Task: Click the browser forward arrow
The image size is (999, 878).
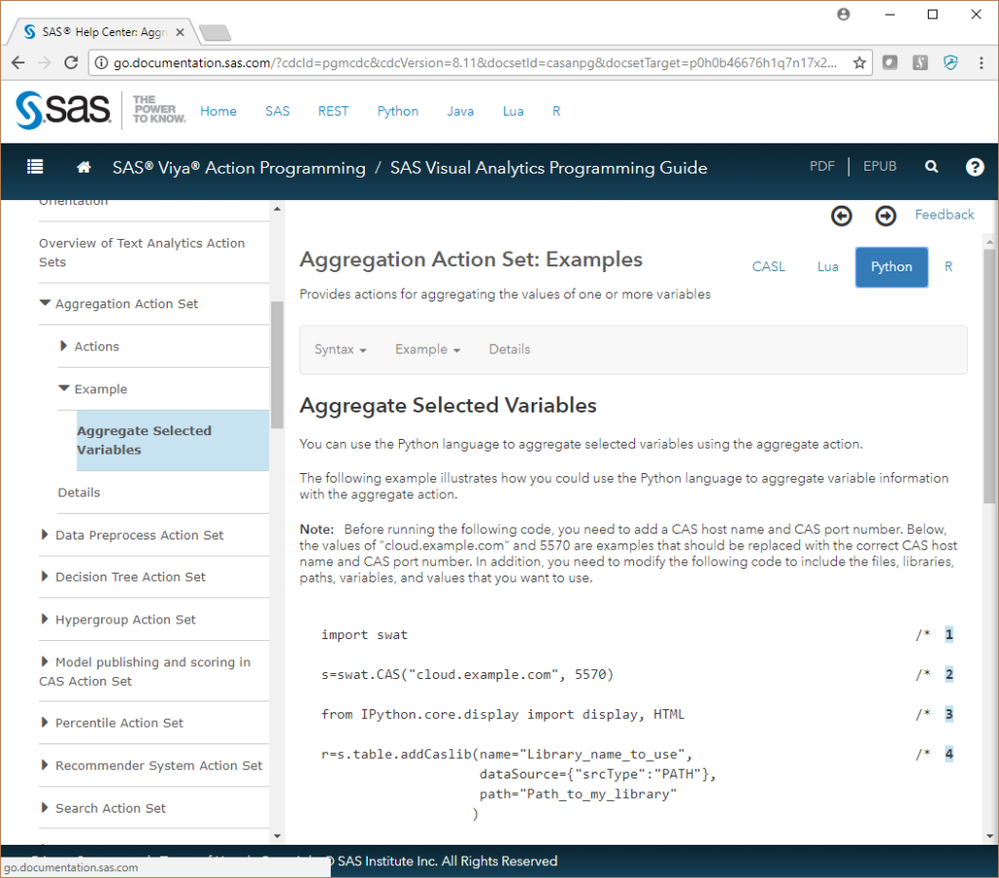Action: pos(44,62)
